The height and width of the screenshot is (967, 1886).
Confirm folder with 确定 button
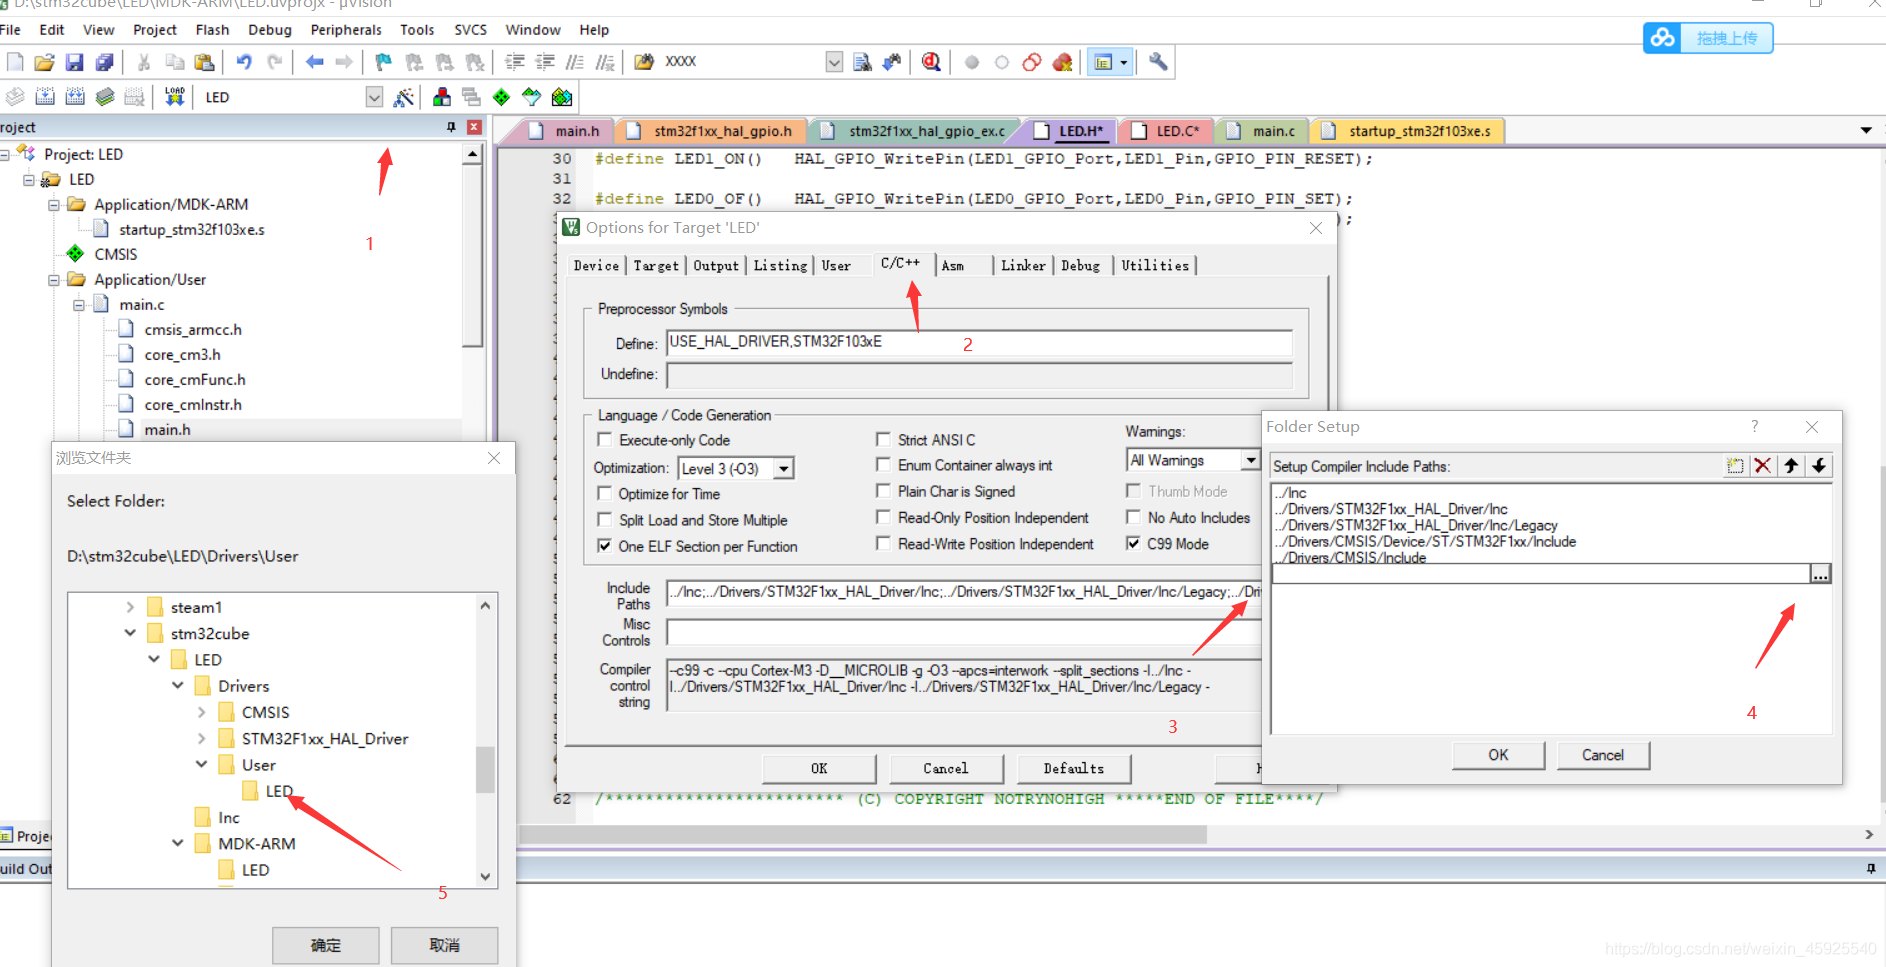(326, 945)
